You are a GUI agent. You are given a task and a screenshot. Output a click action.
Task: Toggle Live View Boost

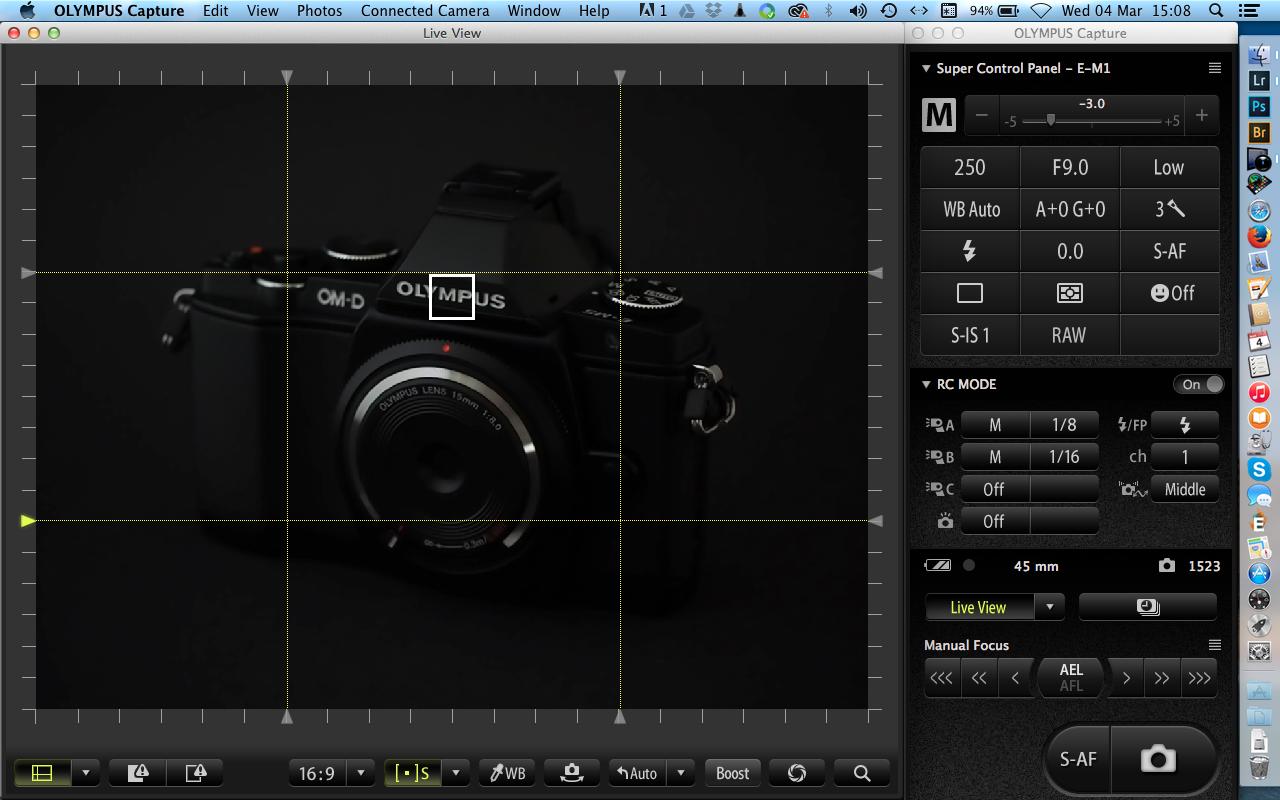733,773
